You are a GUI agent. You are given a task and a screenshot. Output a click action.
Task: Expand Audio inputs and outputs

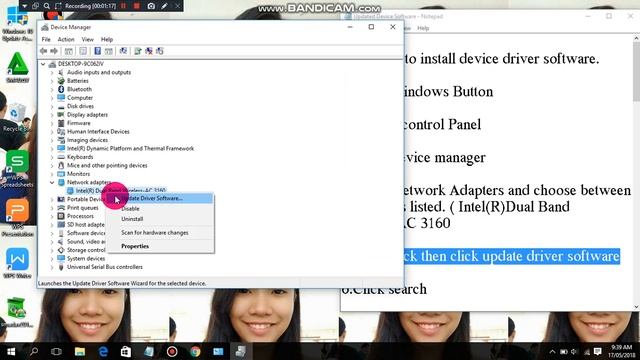tap(52, 73)
